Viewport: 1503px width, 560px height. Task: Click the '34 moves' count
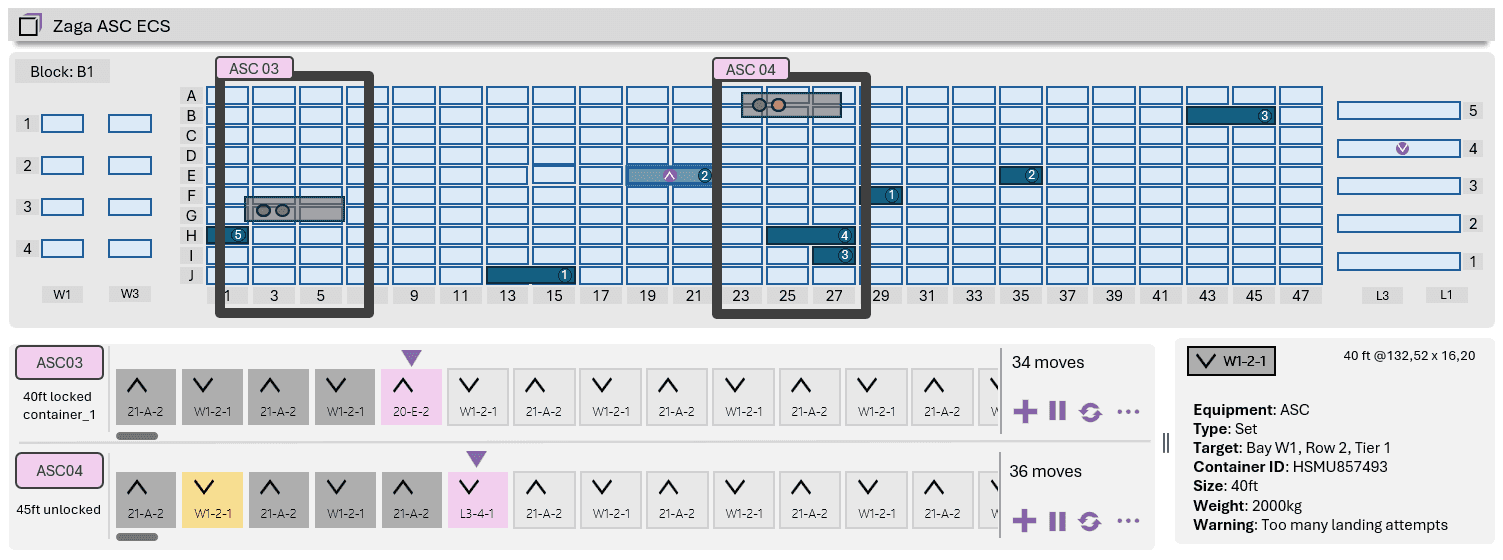(x=1048, y=362)
